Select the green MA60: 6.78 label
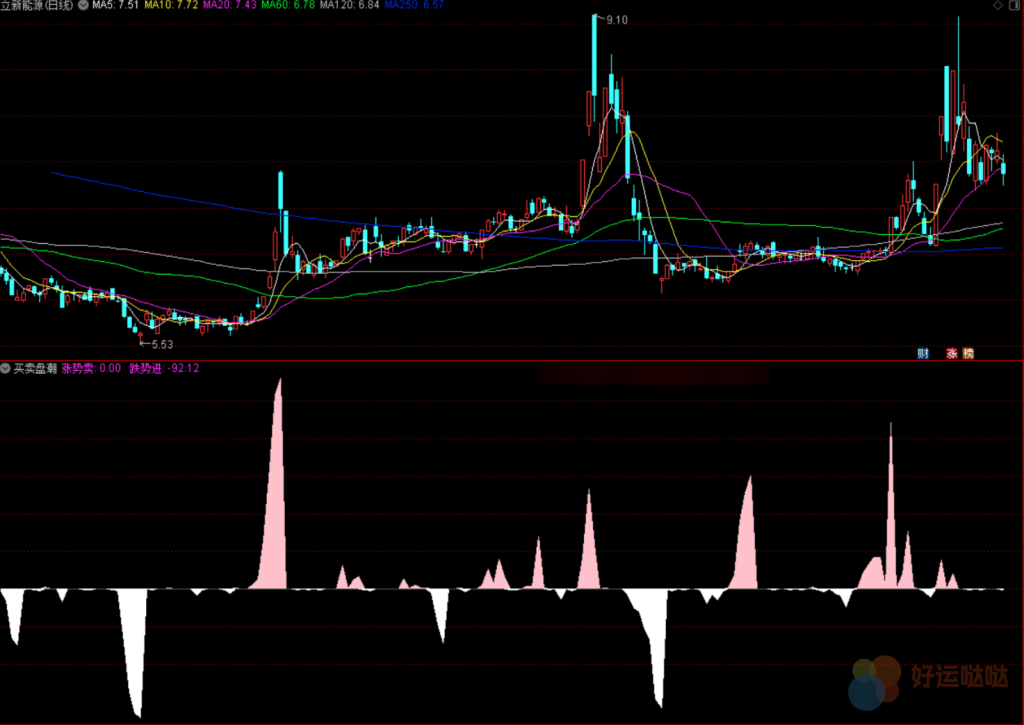Screen dimensions: 1024x725 point(288,5)
